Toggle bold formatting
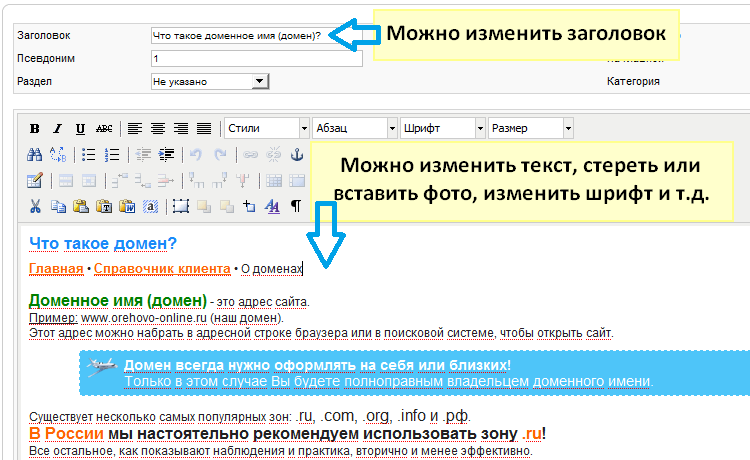This screenshot has width=750, height=460. [34, 128]
